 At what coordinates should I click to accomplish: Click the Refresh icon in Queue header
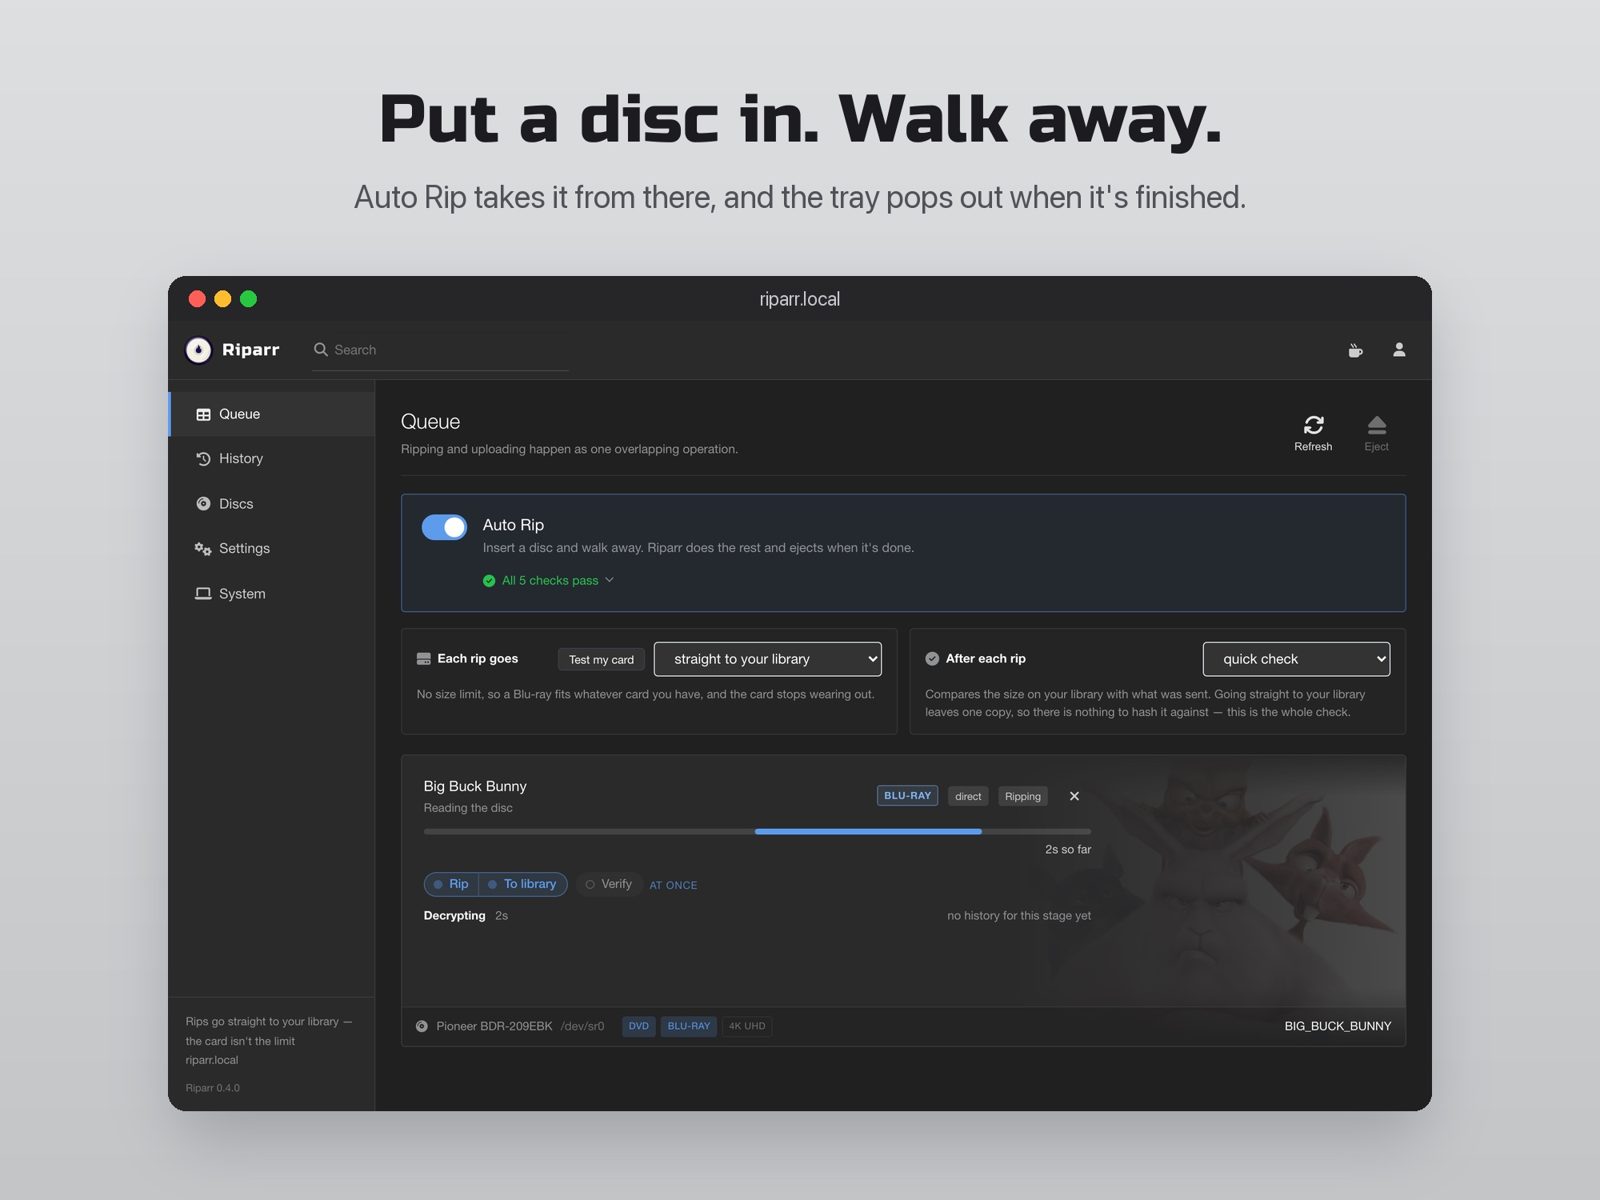[x=1313, y=425]
